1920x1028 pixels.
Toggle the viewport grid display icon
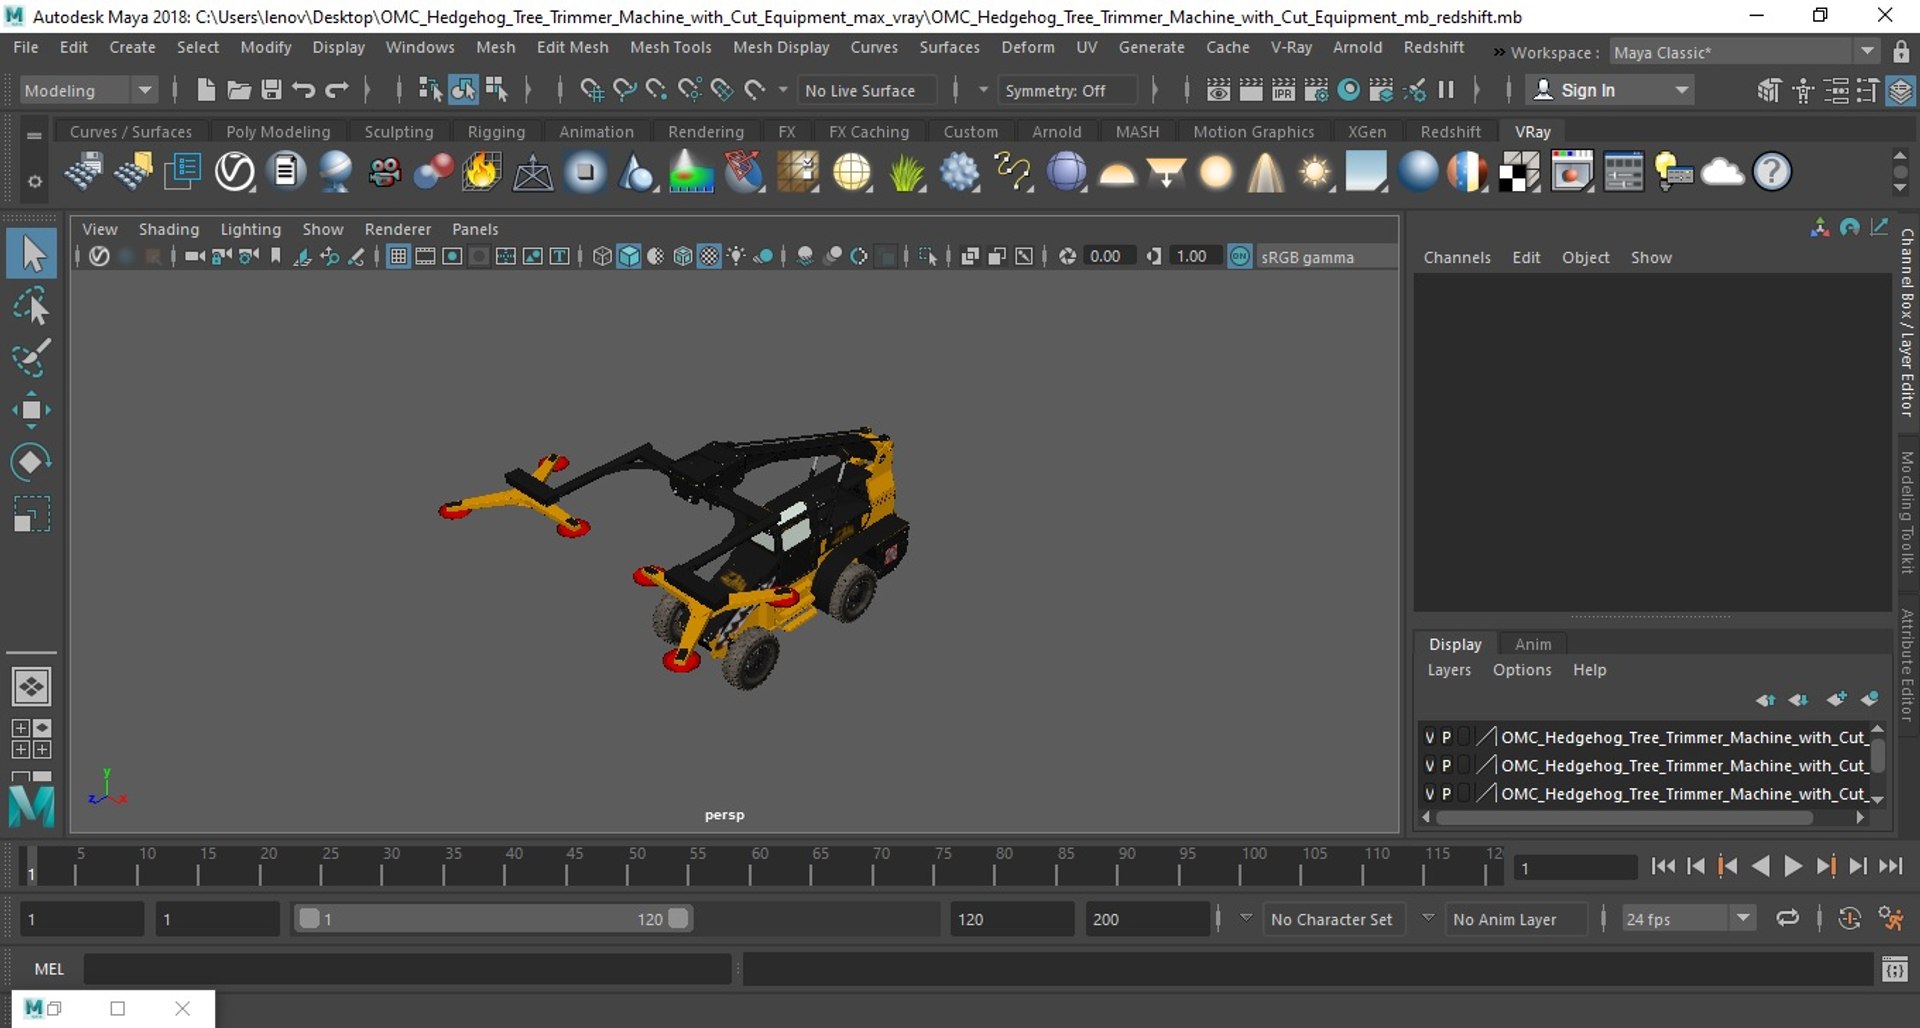[398, 257]
